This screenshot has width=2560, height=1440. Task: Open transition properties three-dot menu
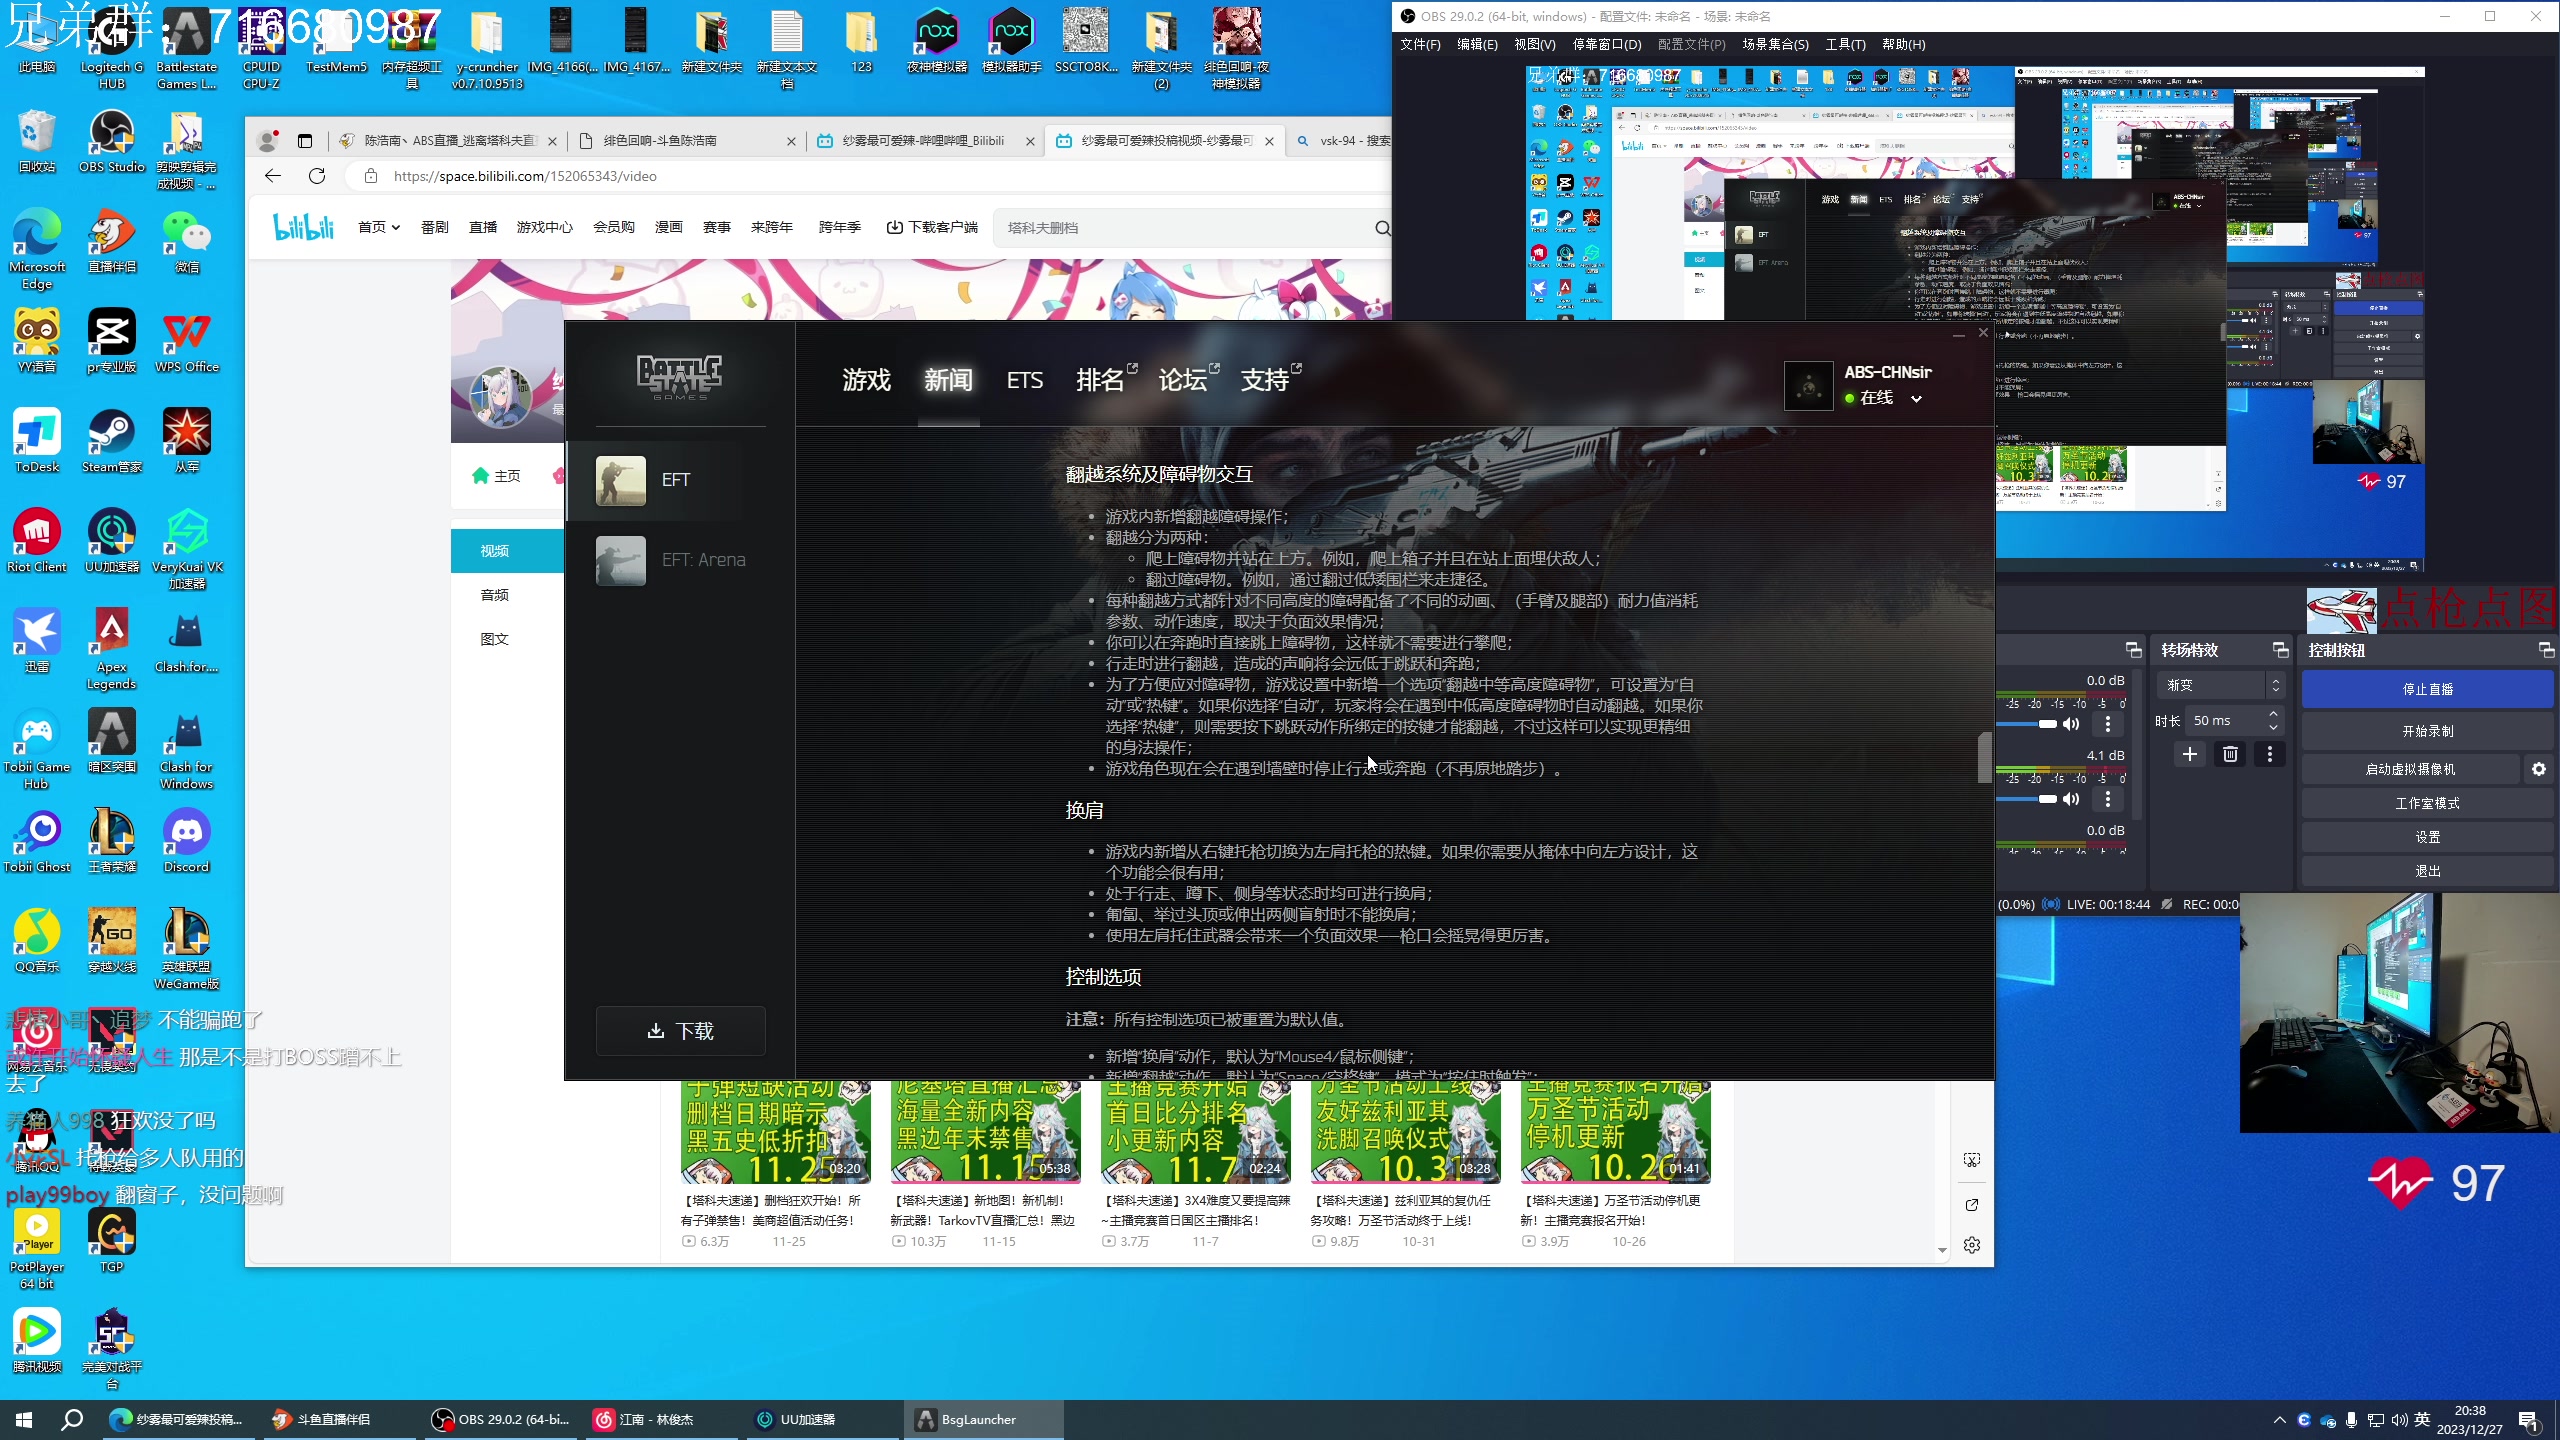pos(2270,754)
